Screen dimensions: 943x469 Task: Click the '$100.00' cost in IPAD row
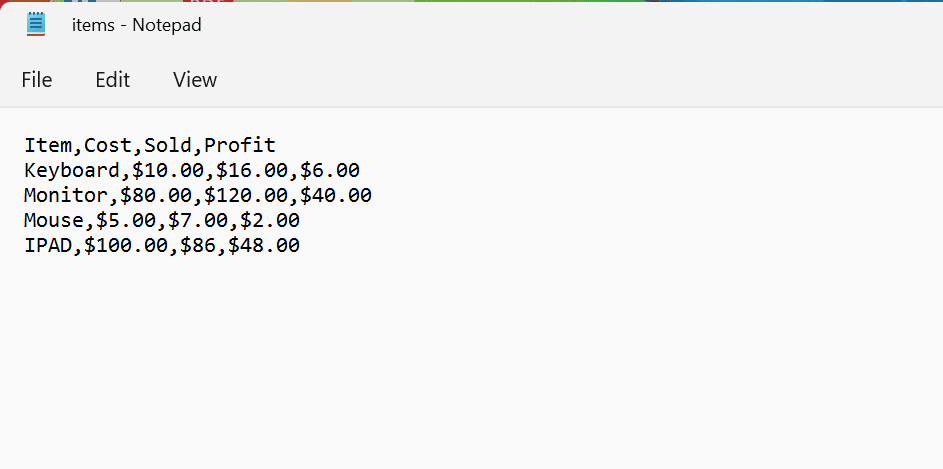pyautogui.click(x=126, y=245)
